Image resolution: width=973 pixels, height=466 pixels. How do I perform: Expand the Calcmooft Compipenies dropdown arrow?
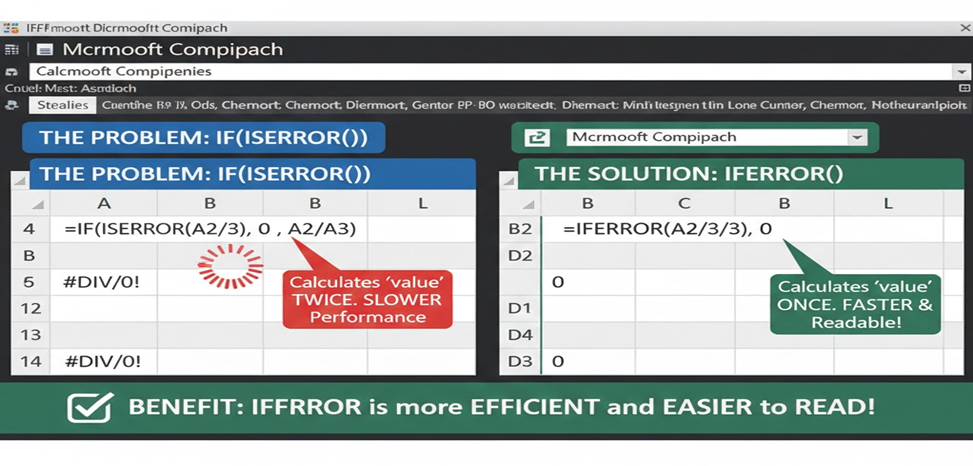[960, 72]
